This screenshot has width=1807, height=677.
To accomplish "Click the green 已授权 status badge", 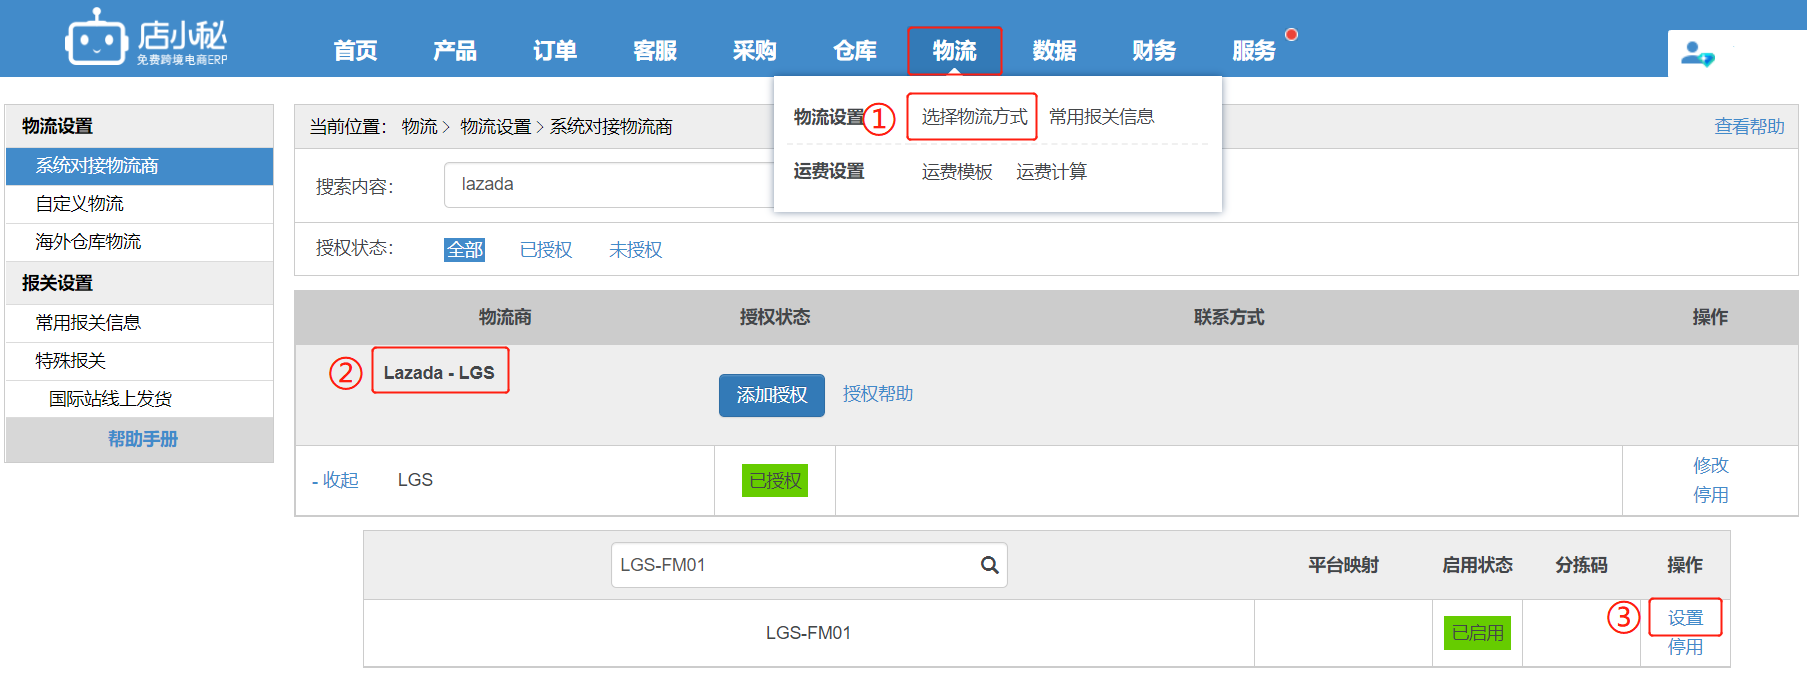I will coord(775,481).
